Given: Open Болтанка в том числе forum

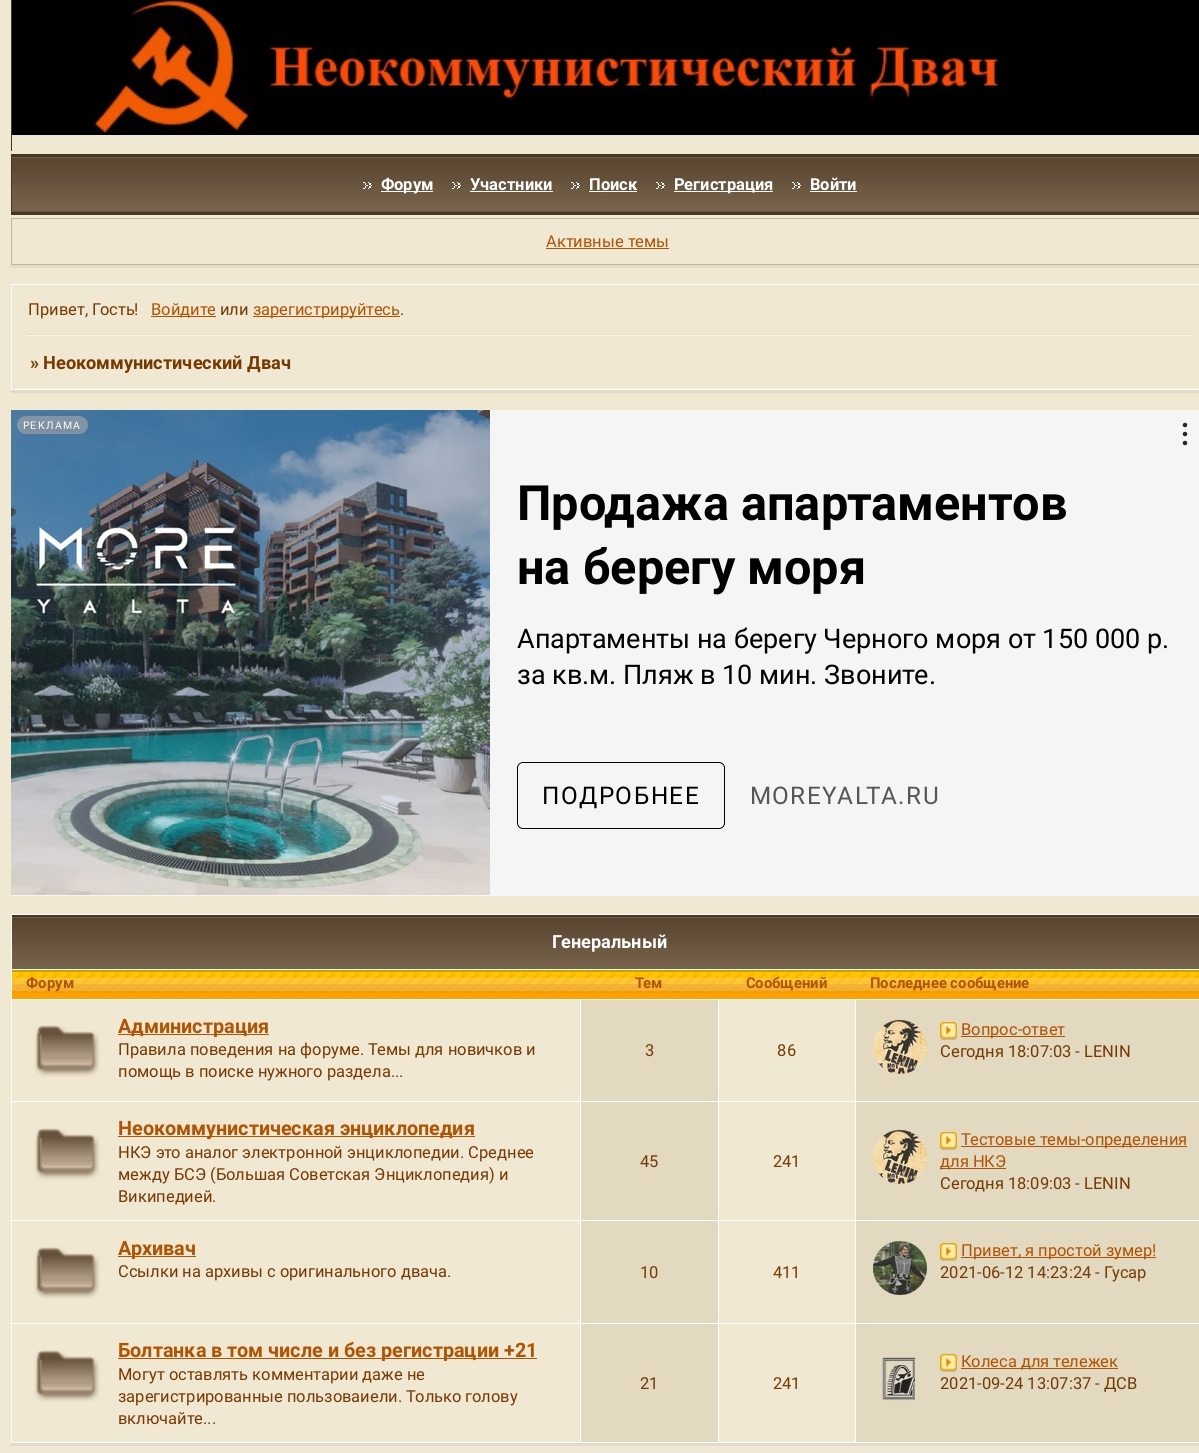Looking at the screenshot, I should pos(327,1351).
